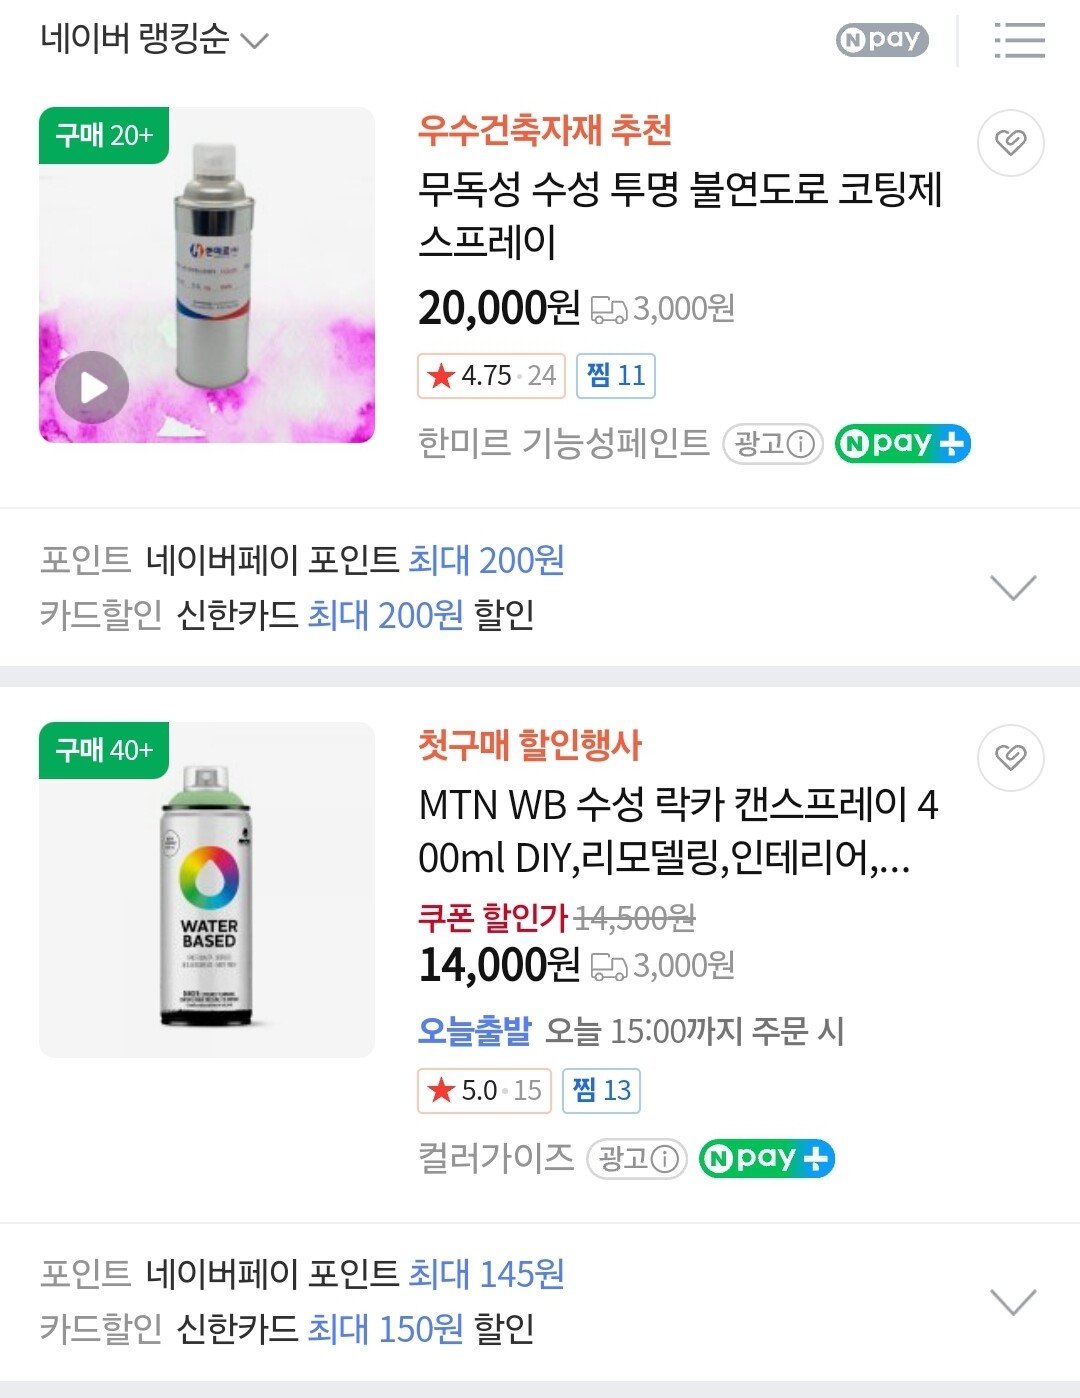Play the coating spray product video
Screen dimensions: 1080x1398
(x=92, y=388)
